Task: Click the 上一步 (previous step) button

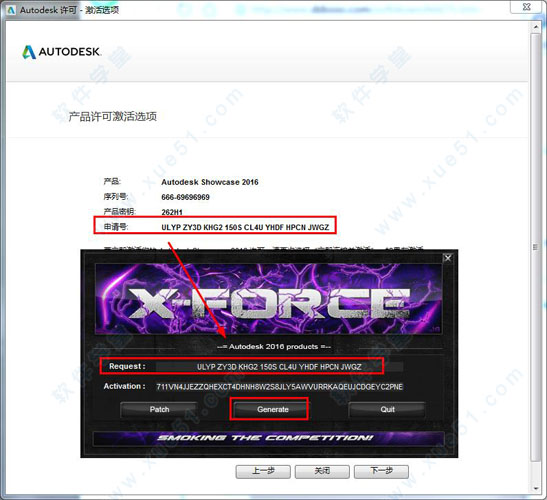Action: click(x=263, y=471)
